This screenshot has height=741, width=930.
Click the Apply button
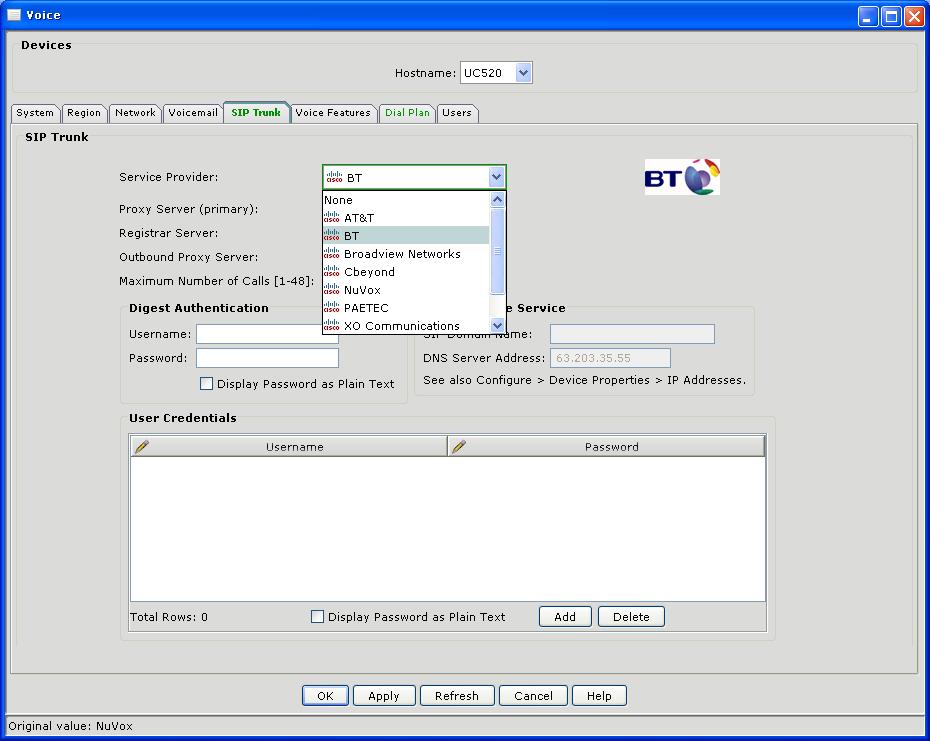coord(384,696)
